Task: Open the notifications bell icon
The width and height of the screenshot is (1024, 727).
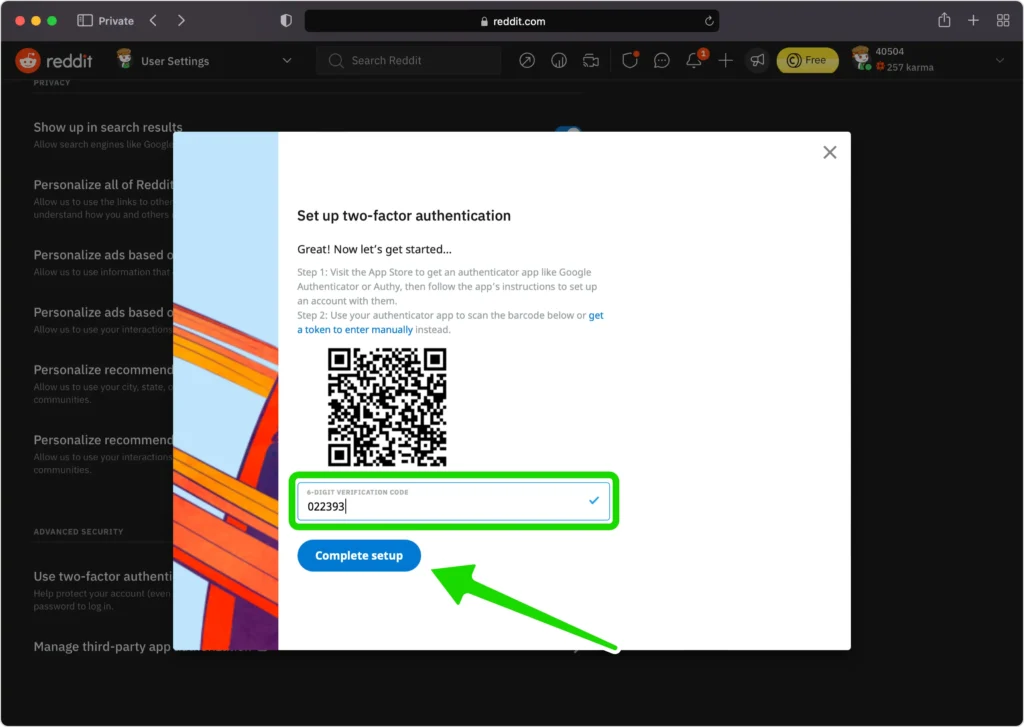Action: (x=693, y=61)
